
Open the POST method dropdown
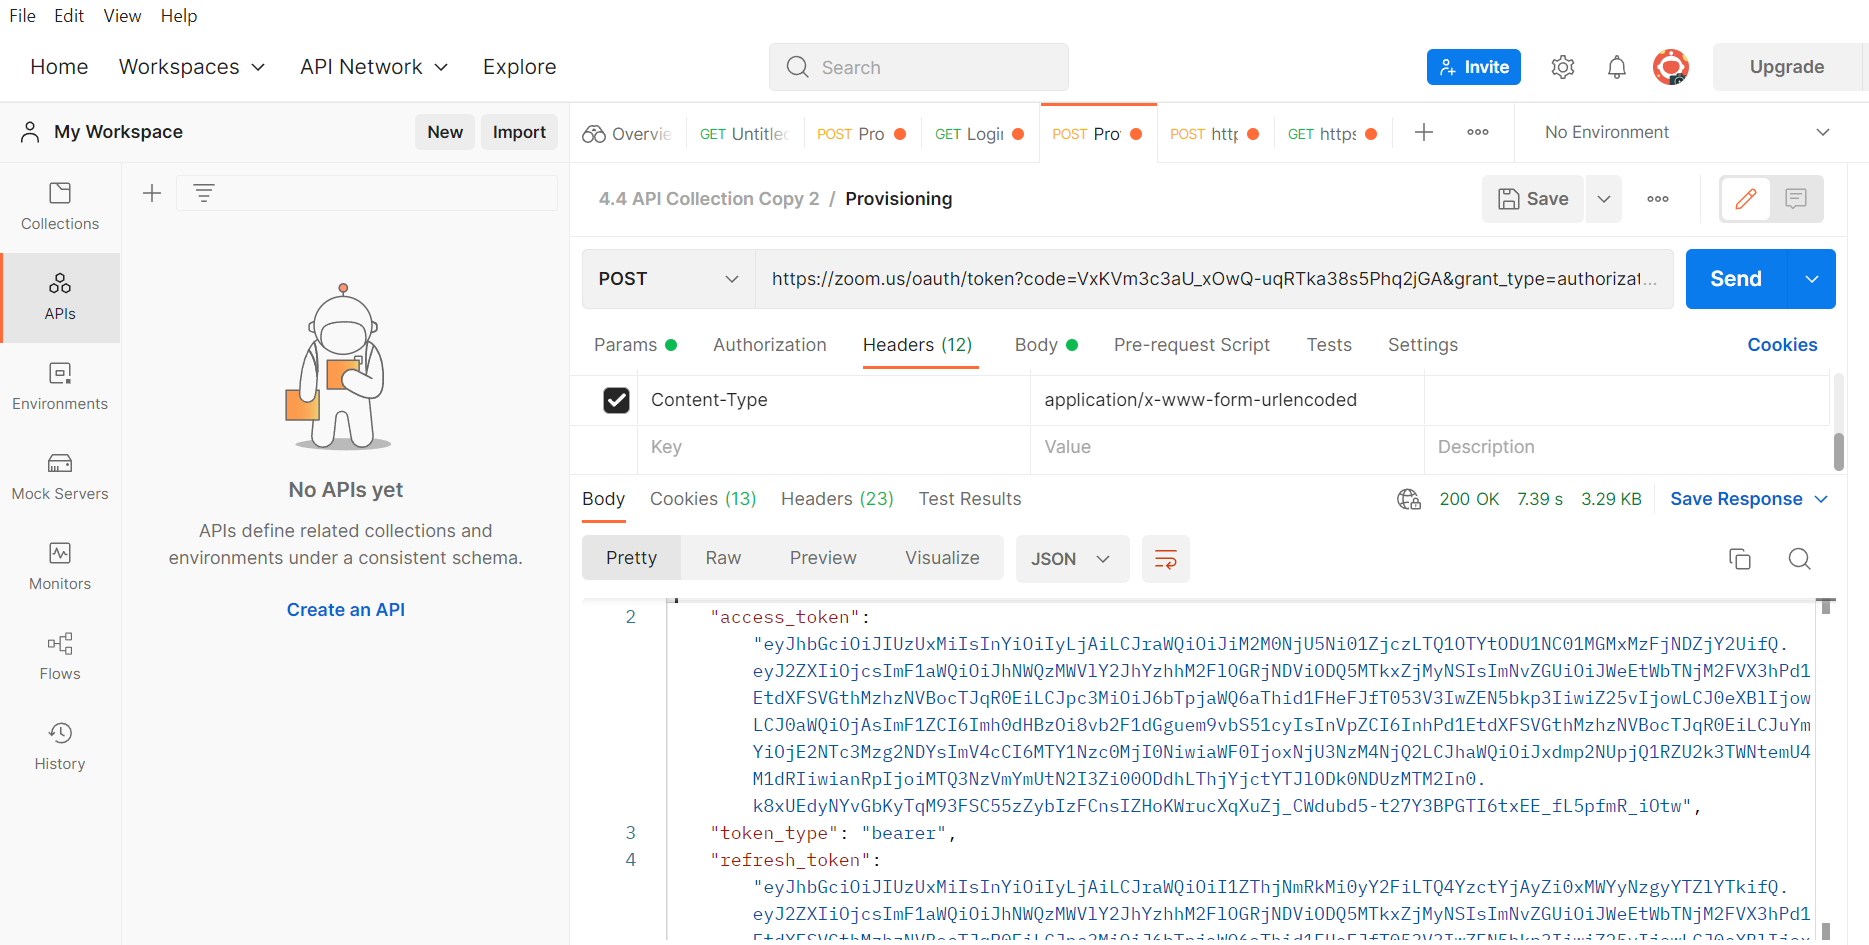(668, 279)
